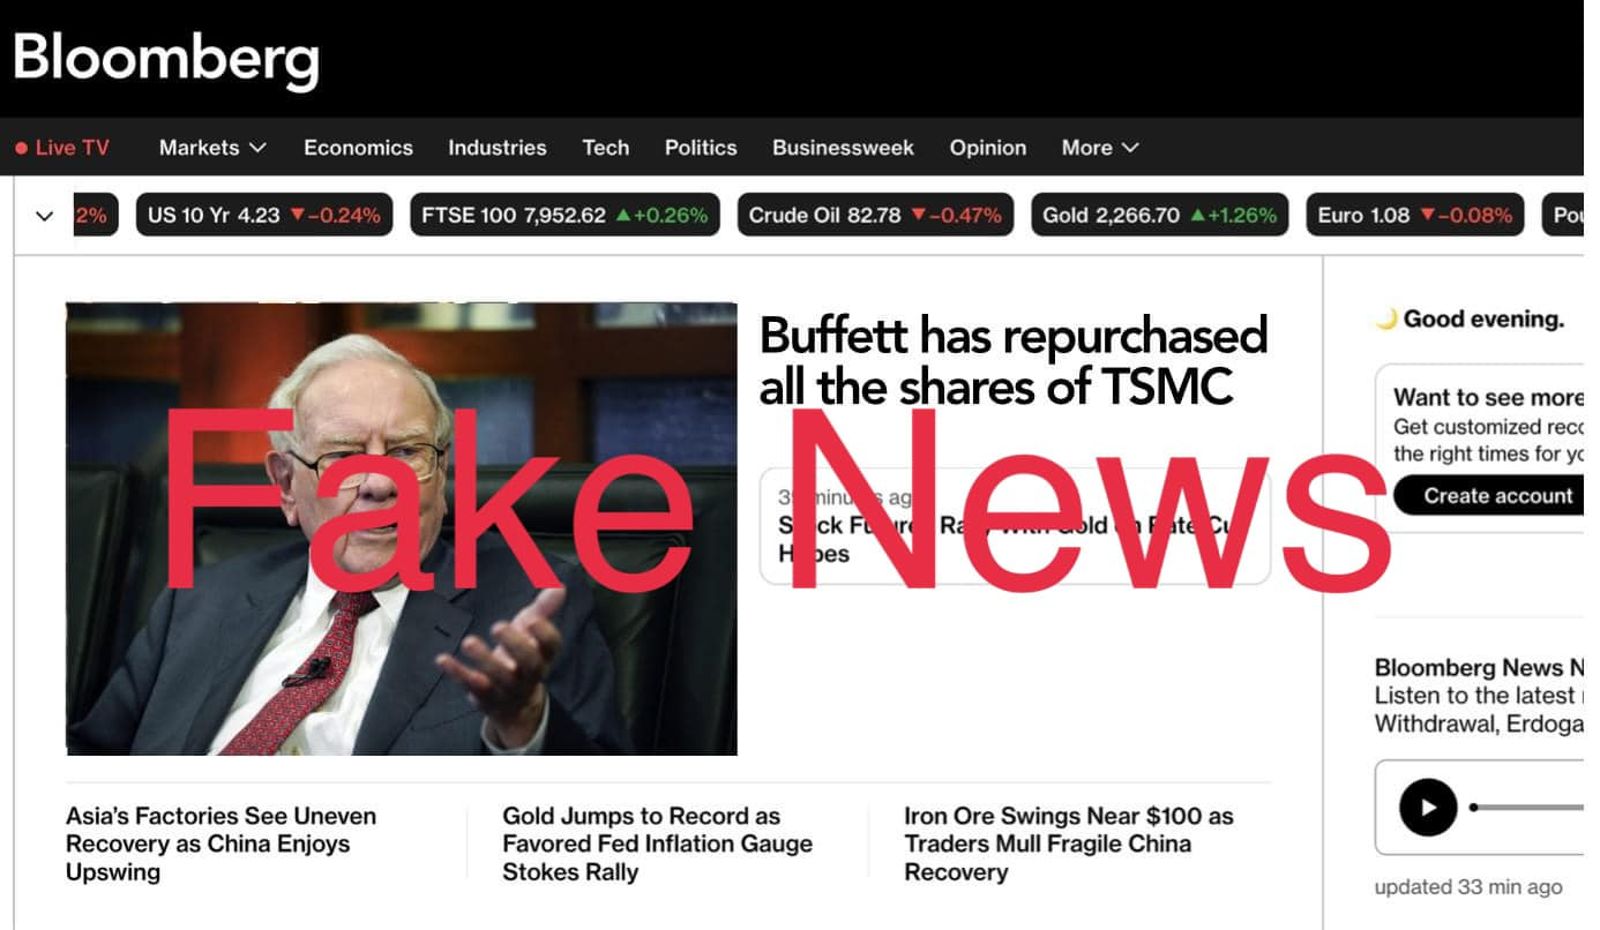1600x930 pixels.
Task: Open the Buffett repurchased TSMC shares headline
Action: [1013, 361]
